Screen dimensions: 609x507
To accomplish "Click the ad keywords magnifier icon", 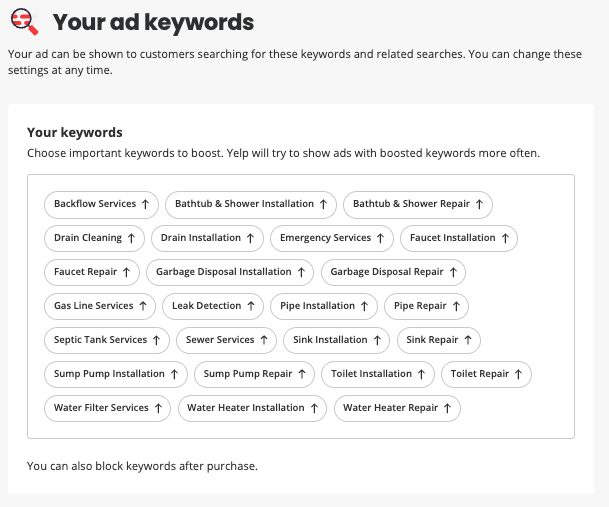I will click(23, 22).
